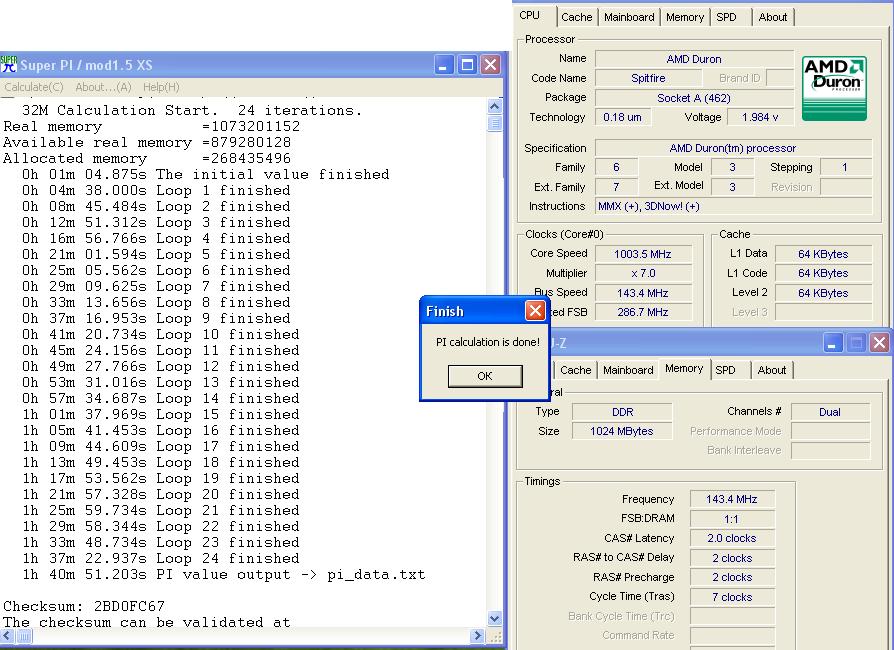Viewport: 894px width, 650px height.
Task: Select Memory tab in lower CPU-Z window
Action: [x=684, y=368]
